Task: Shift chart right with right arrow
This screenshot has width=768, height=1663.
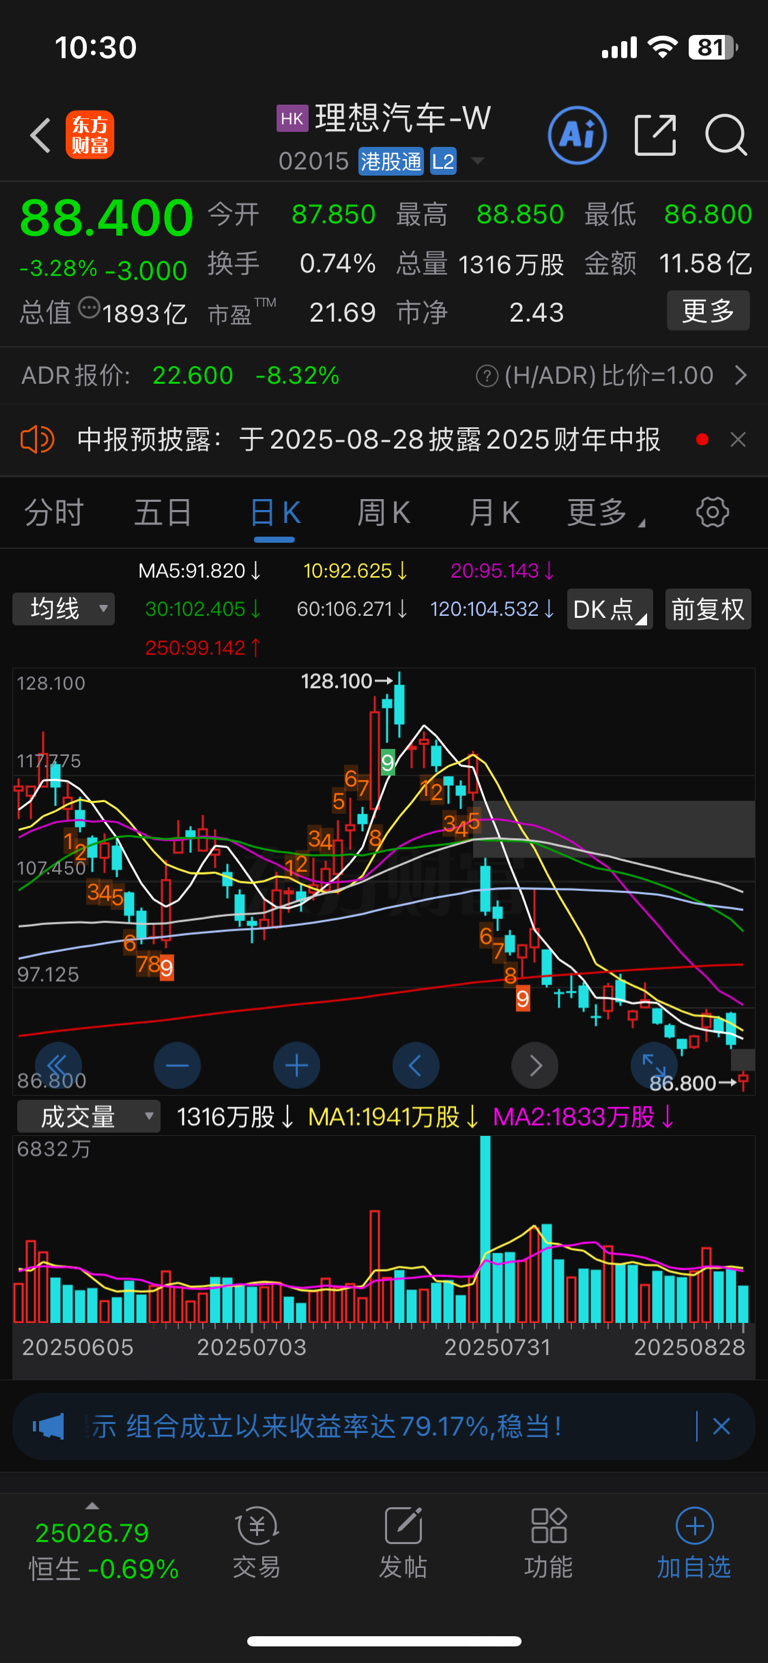Action: [x=535, y=1066]
